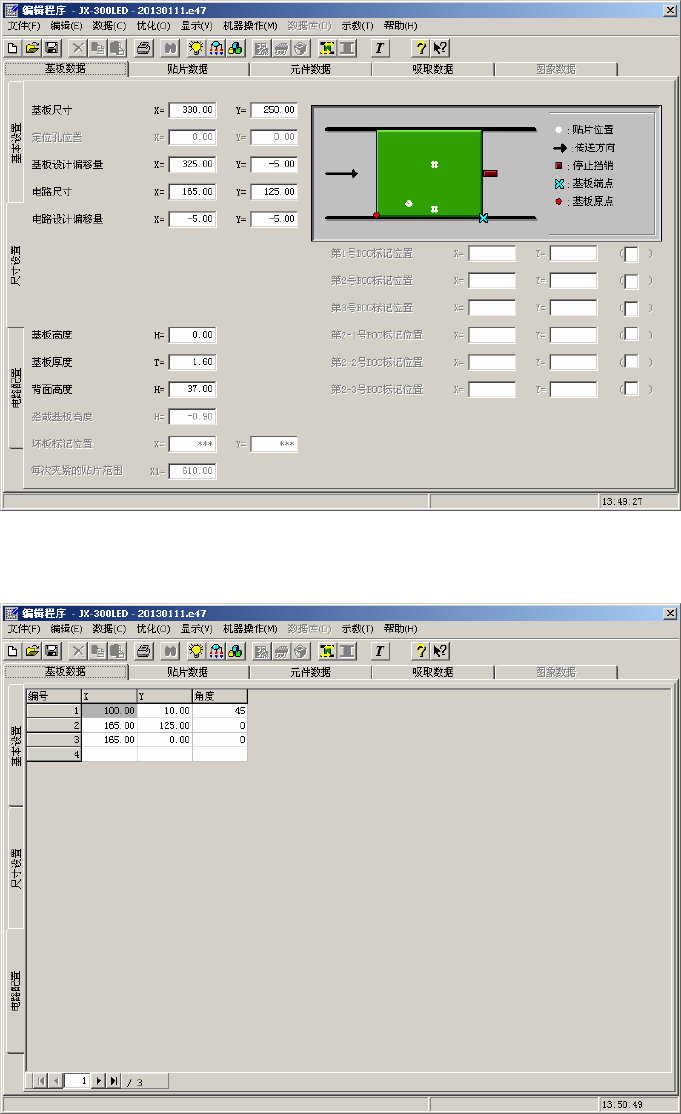681x1114 pixels.
Task: Switch to 贴片数据 tab in upper window
Action: point(187,69)
